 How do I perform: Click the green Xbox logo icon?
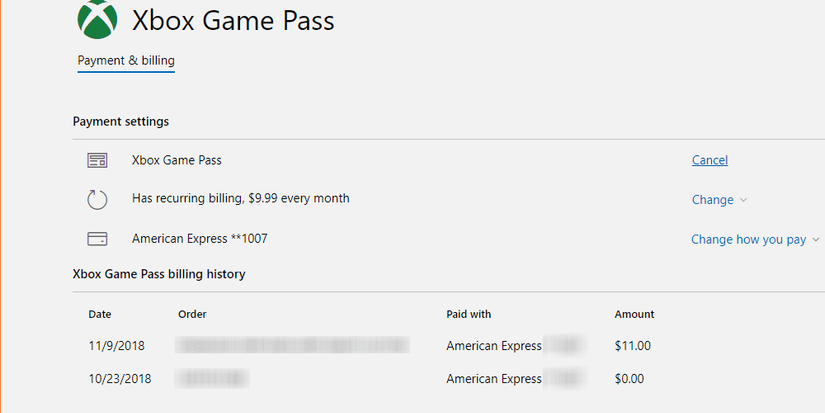click(97, 20)
